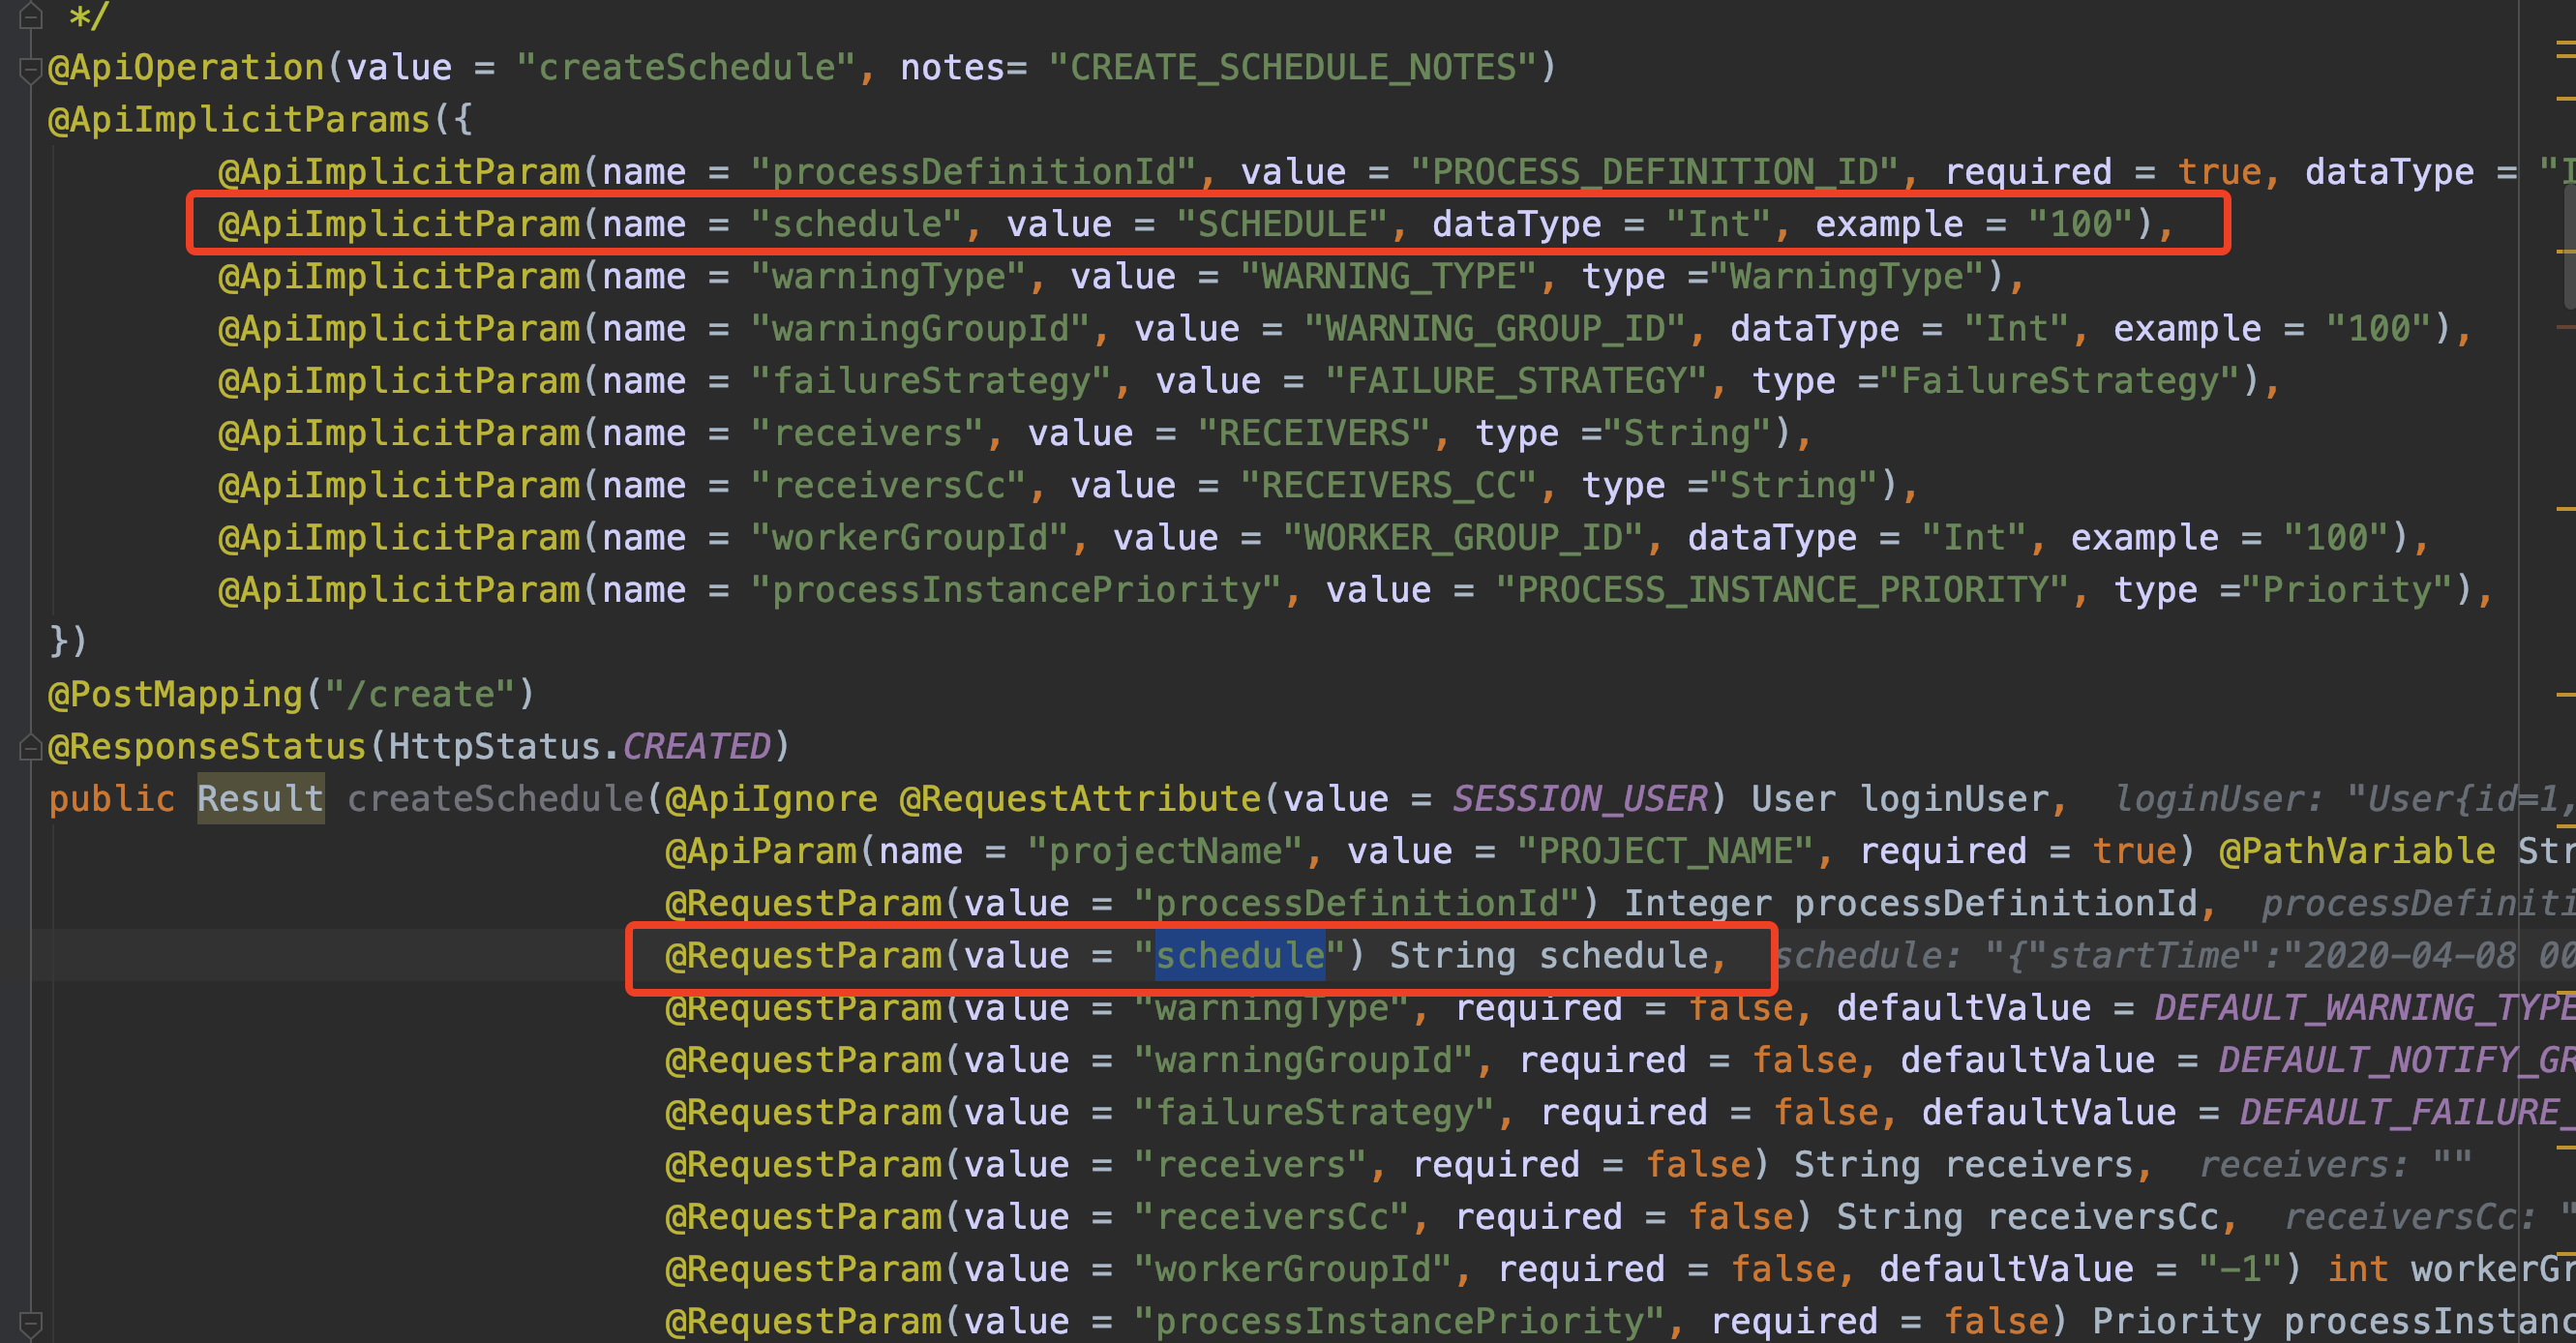
Task: Click the @PathVariable annotation
Action: click(x=2357, y=851)
